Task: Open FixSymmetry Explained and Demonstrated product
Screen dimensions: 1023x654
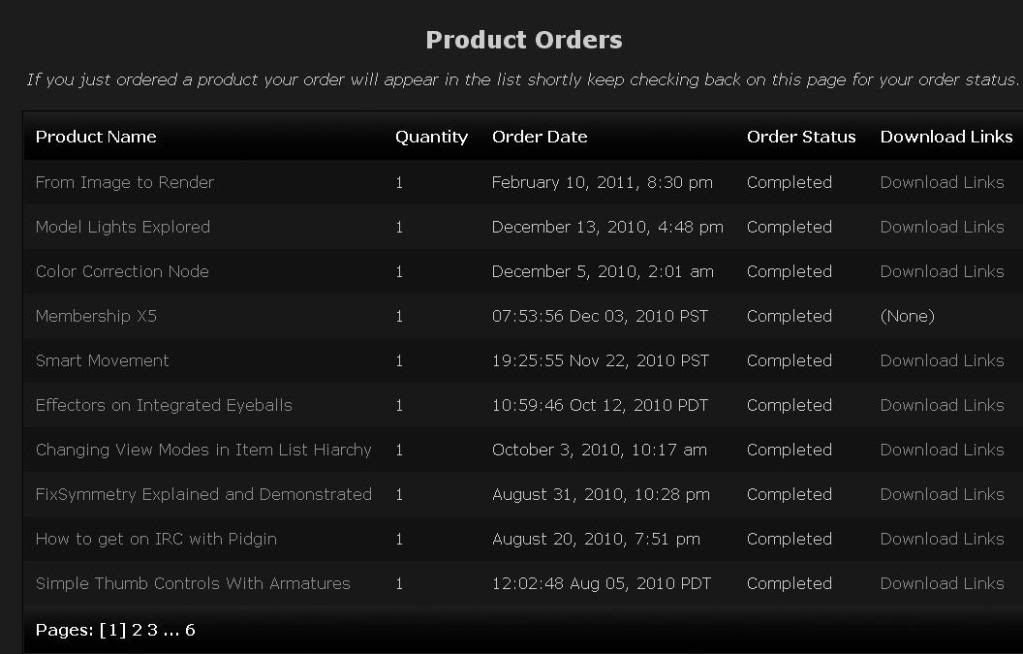Action: (203, 494)
